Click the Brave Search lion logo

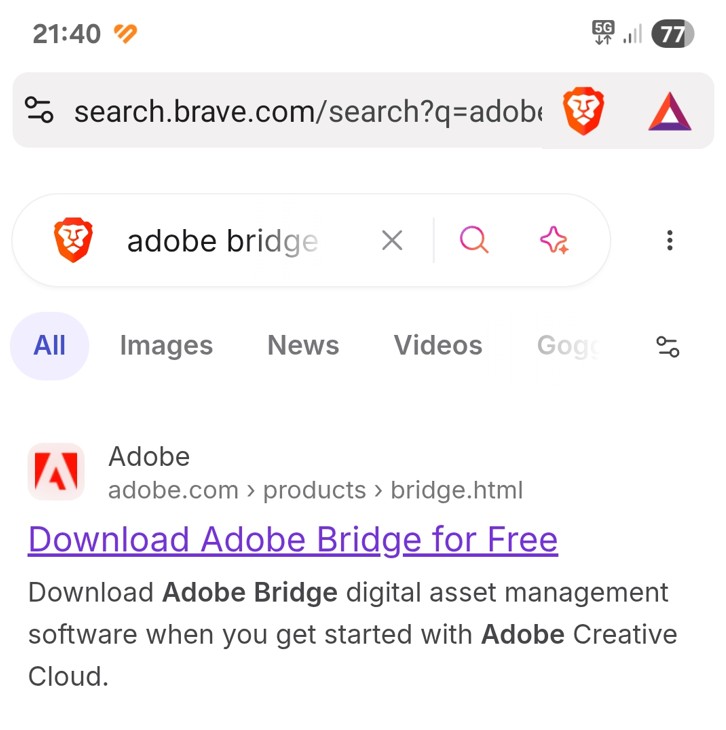click(x=73, y=240)
